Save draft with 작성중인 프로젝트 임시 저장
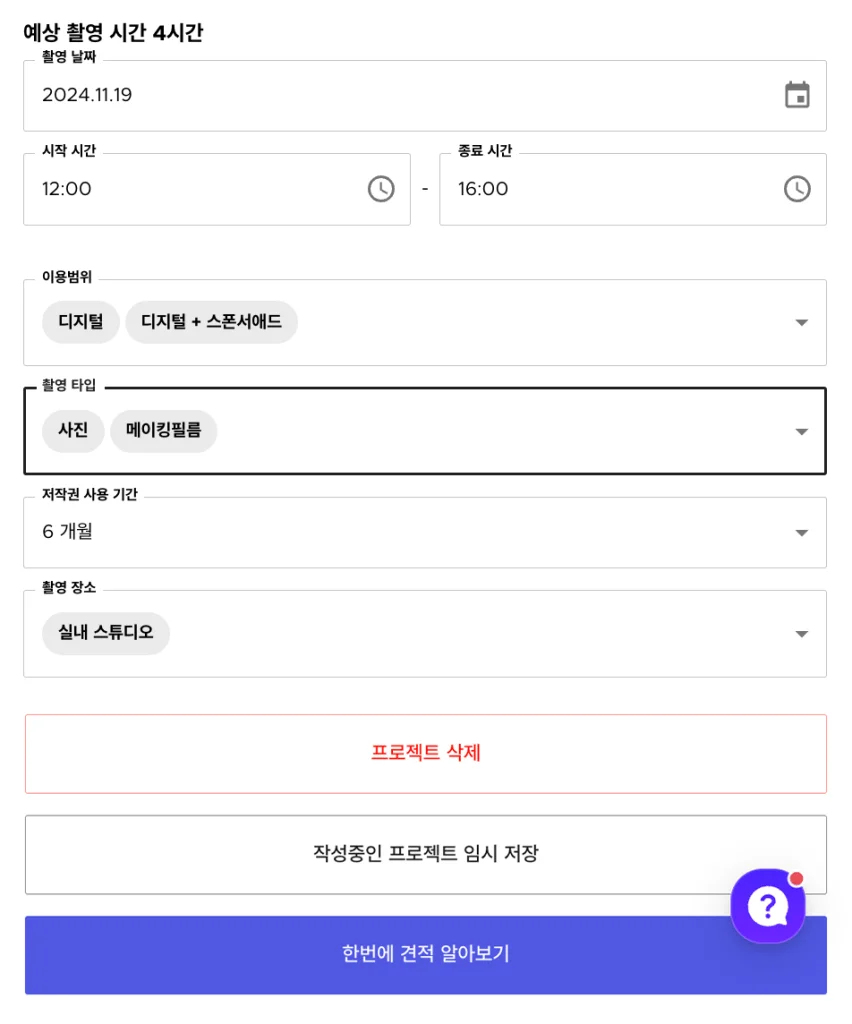852x1024 pixels. (x=426, y=855)
